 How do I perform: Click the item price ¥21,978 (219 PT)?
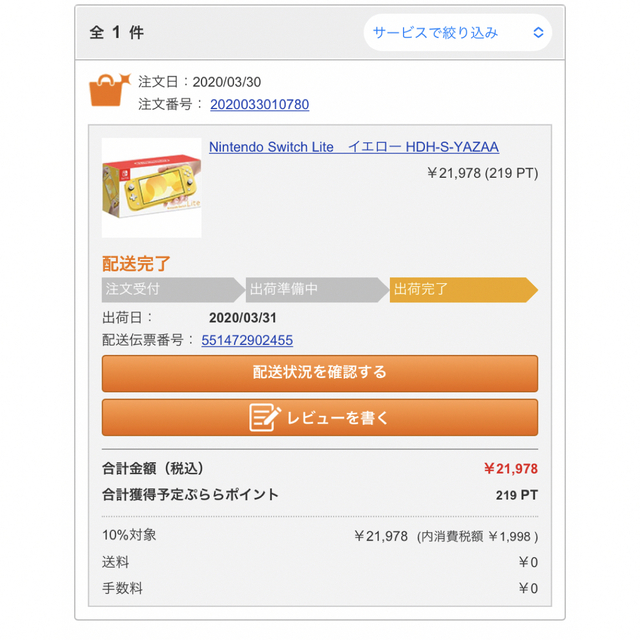[482, 173]
